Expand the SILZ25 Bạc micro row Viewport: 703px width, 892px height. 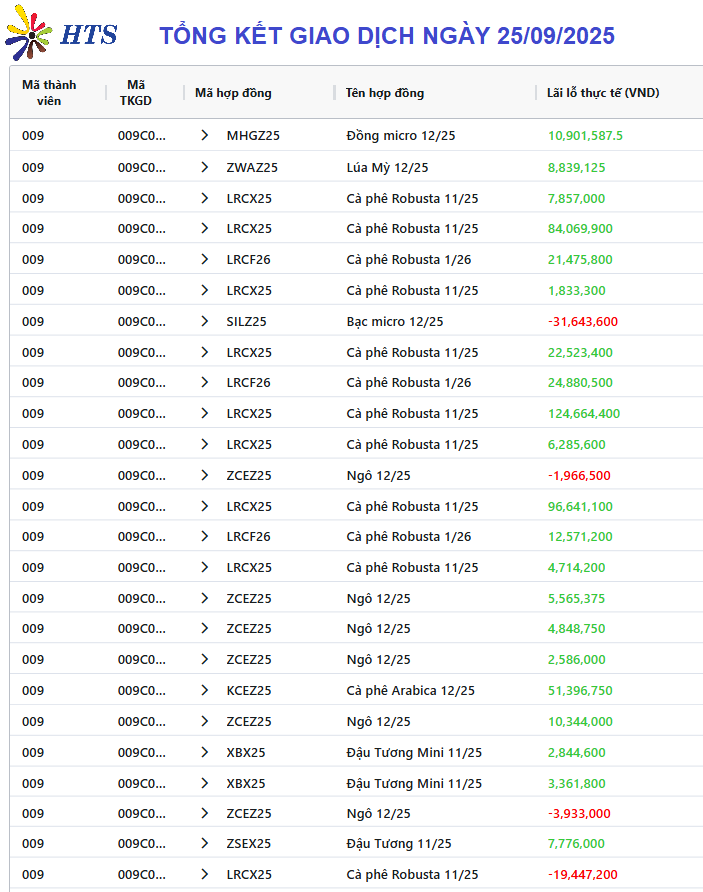click(x=205, y=321)
